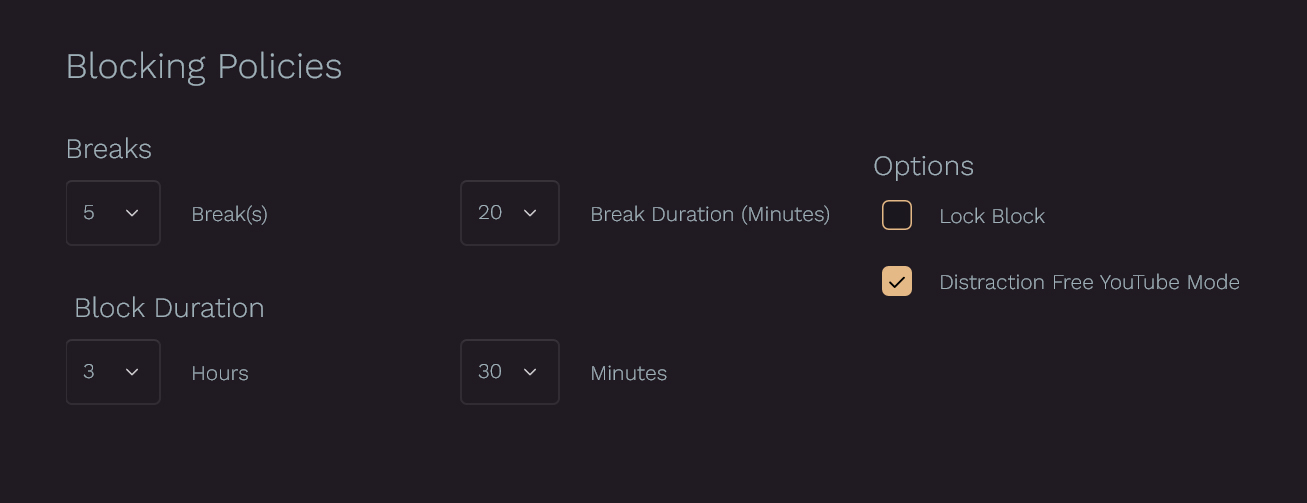Click the Lock Block label text
Screen dimensions: 1307x503
click(992, 216)
